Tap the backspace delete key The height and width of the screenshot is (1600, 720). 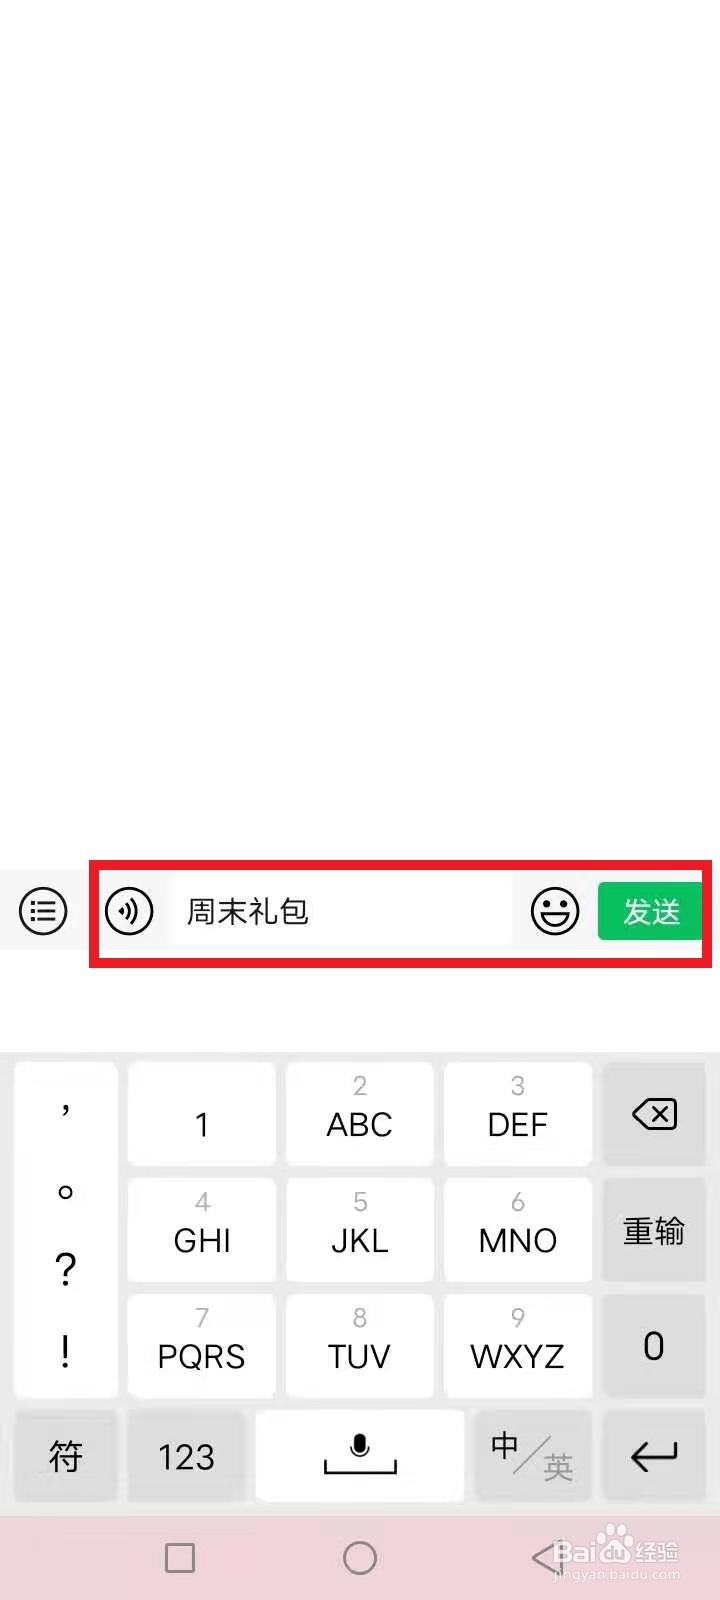654,1113
